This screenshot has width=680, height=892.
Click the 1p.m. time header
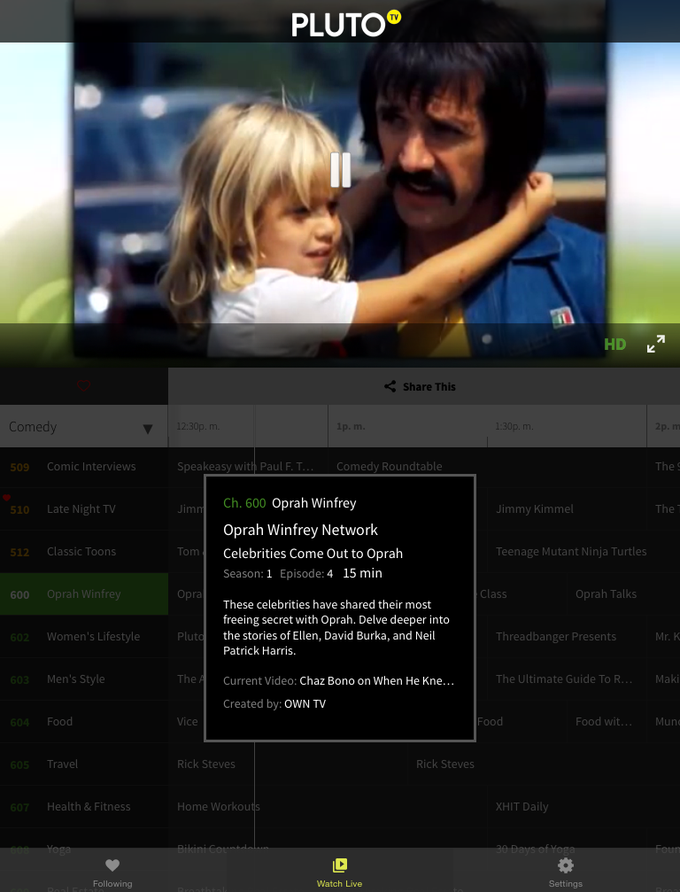[351, 427]
